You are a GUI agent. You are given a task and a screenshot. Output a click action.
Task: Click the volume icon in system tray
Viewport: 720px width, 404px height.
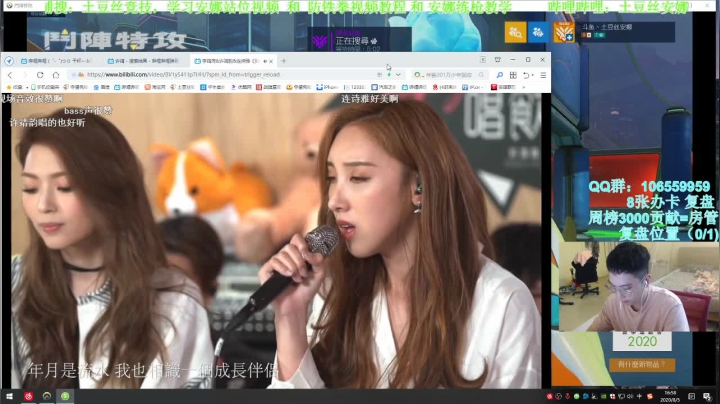tap(630, 397)
